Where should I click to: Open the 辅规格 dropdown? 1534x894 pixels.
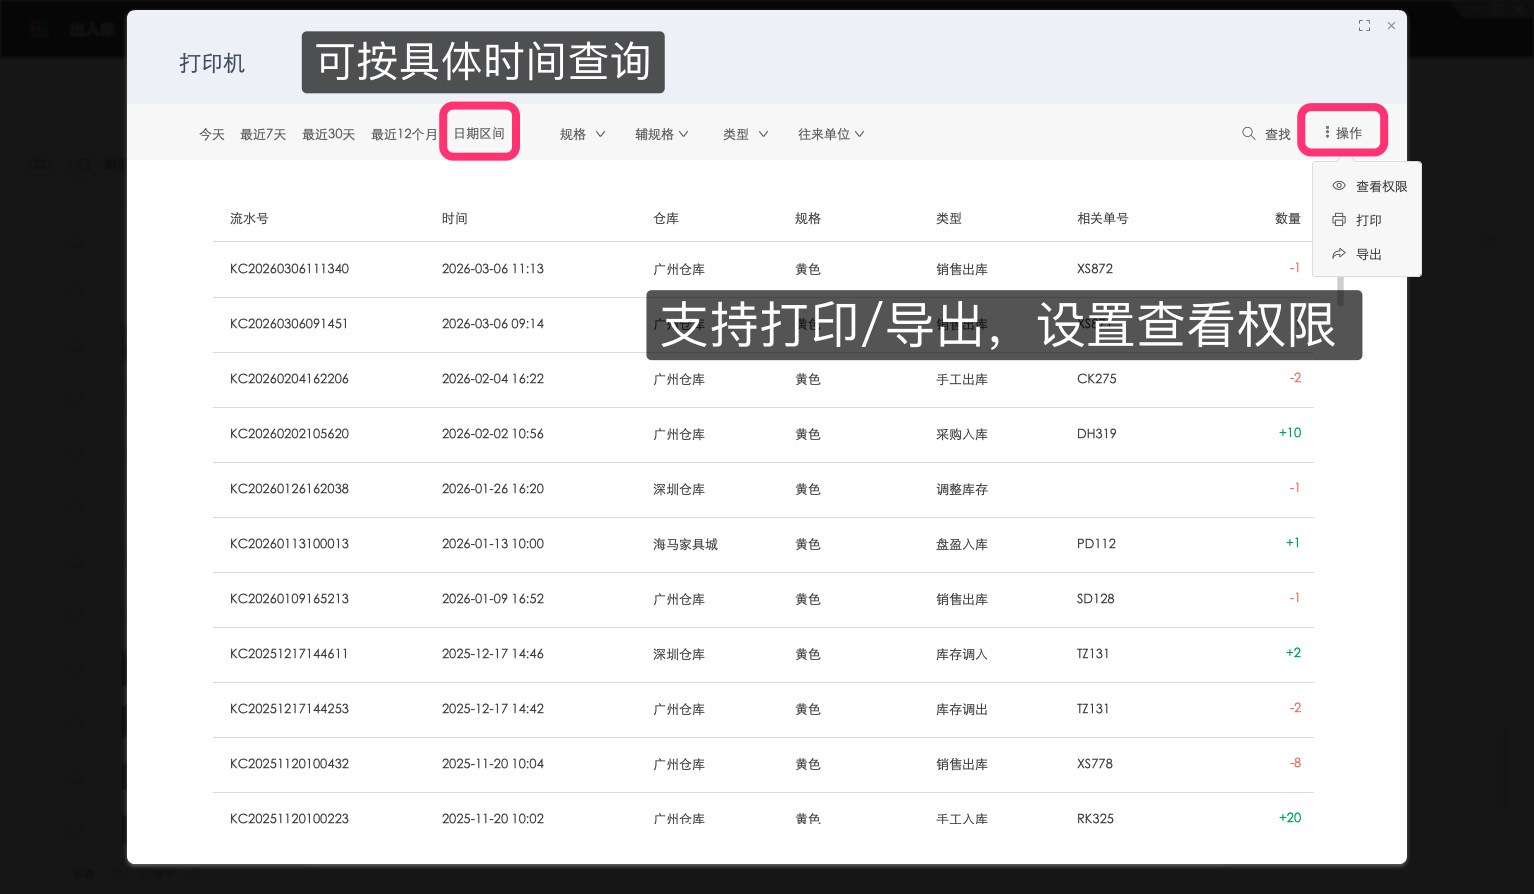(662, 133)
